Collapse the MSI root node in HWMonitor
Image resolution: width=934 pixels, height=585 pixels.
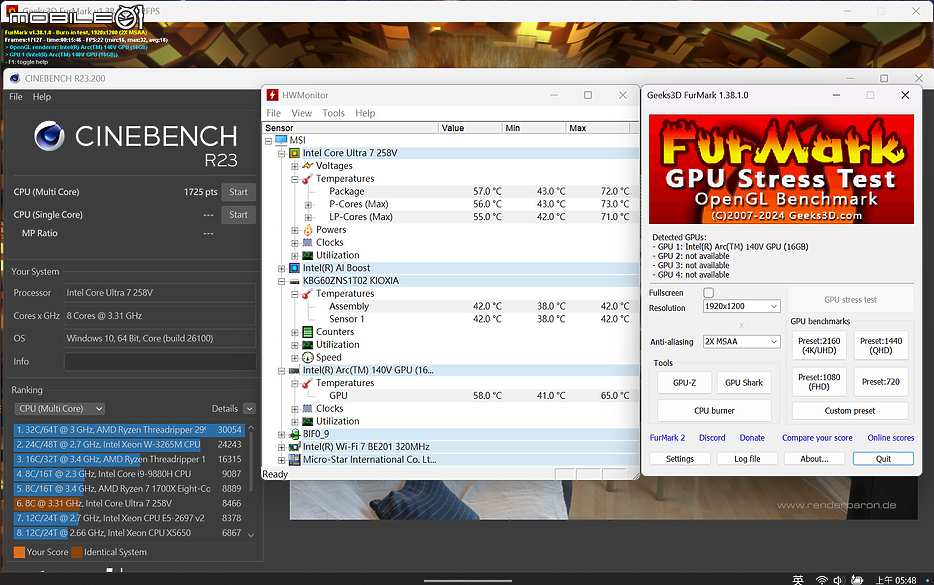click(268, 141)
